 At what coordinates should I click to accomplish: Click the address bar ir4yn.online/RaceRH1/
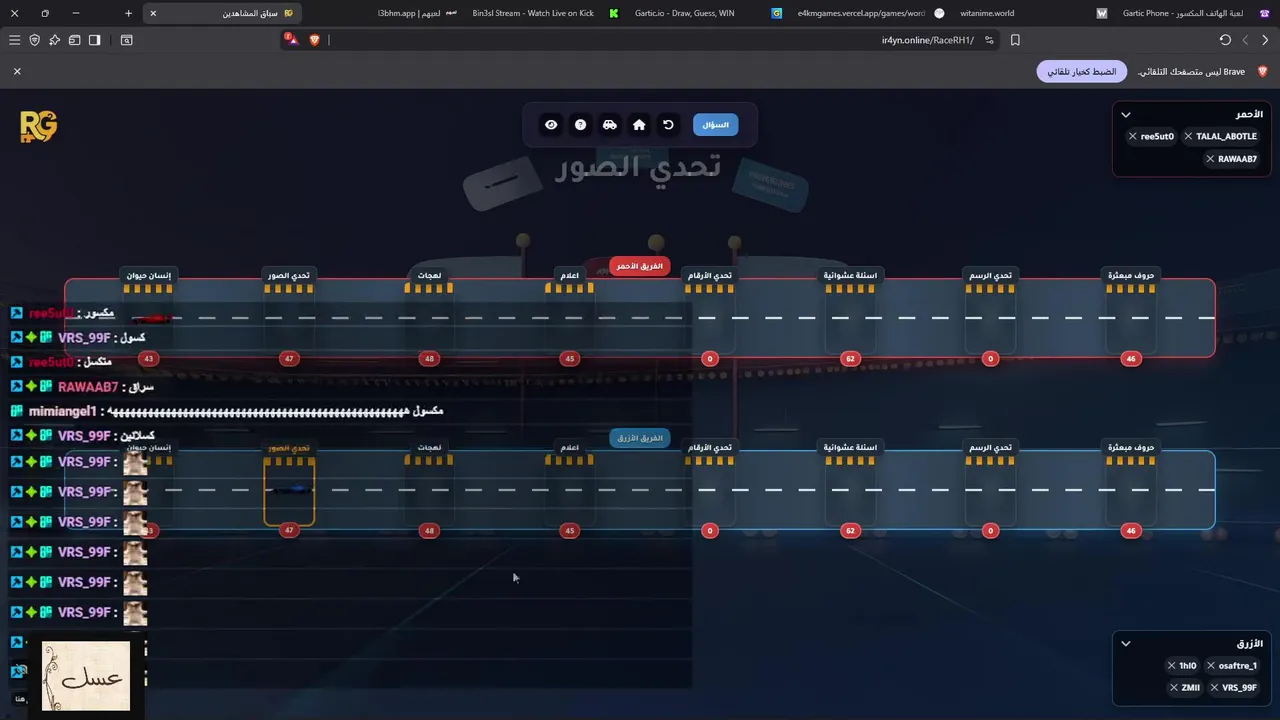(x=650, y=40)
